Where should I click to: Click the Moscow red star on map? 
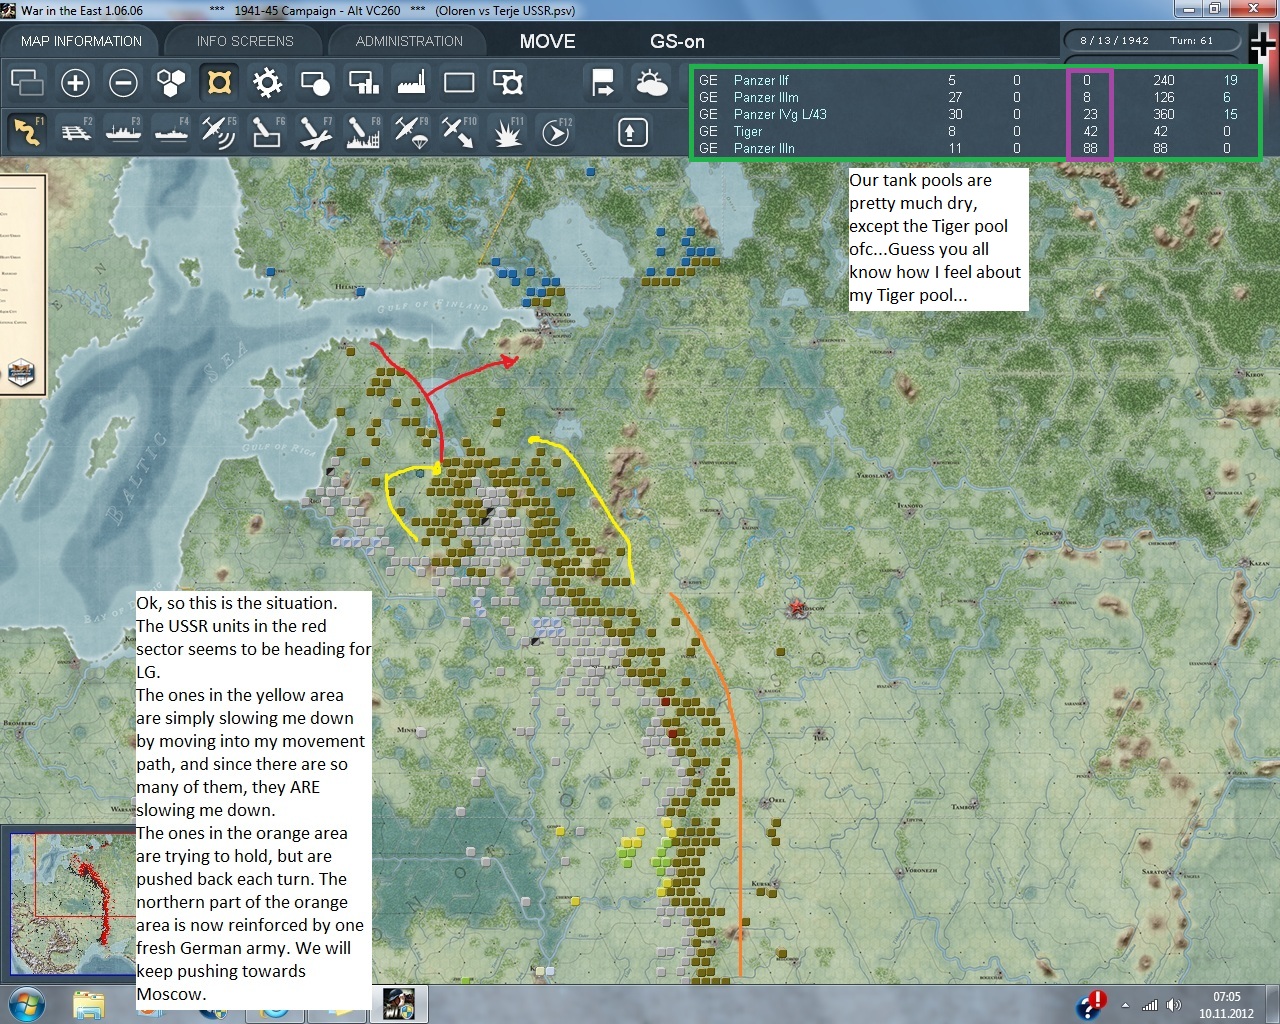tap(797, 607)
